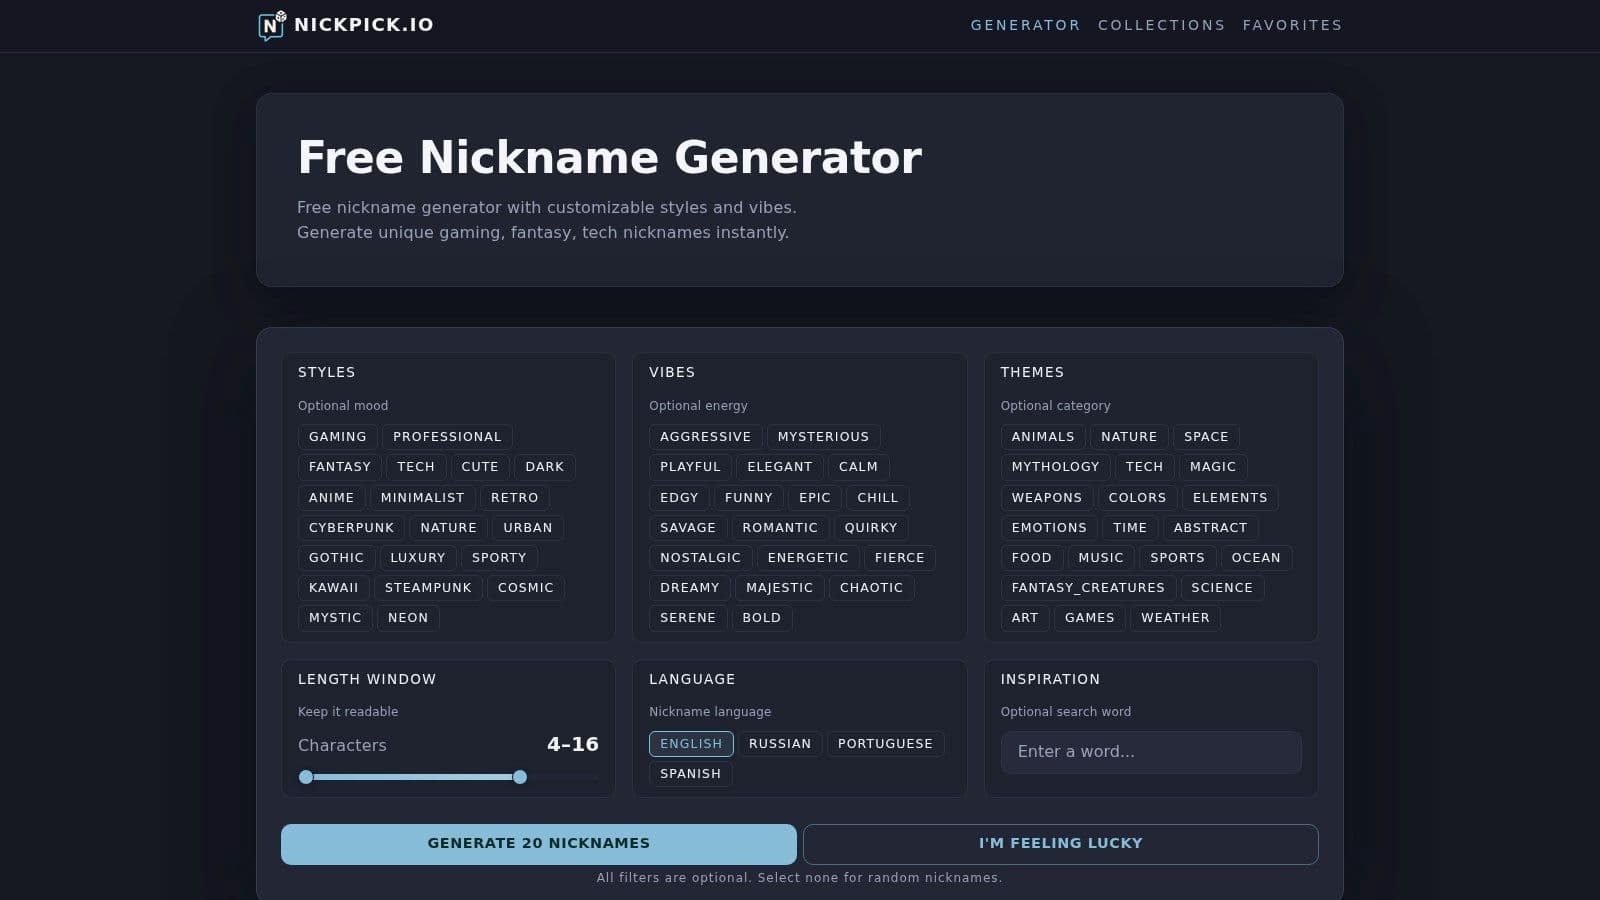
Task: Enable the Nostalgic vibe chip
Action: click(700, 558)
